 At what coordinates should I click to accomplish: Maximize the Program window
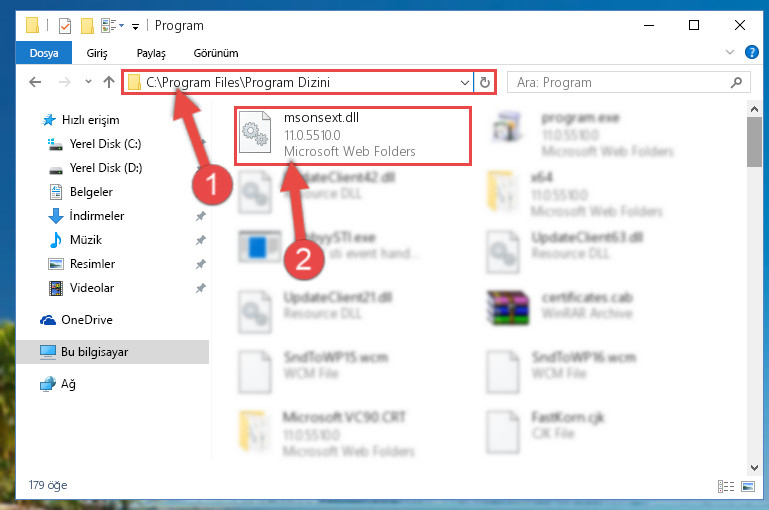coord(693,26)
